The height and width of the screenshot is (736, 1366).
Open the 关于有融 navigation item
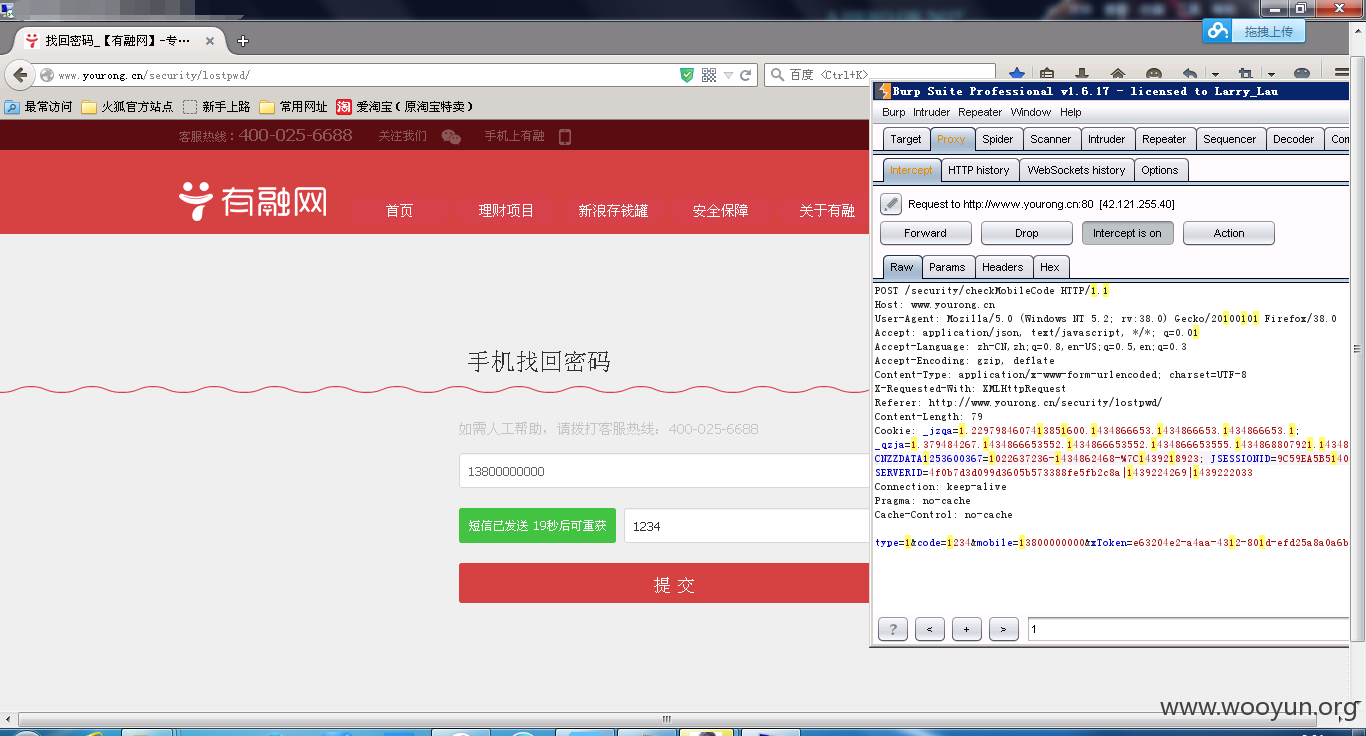click(827, 210)
